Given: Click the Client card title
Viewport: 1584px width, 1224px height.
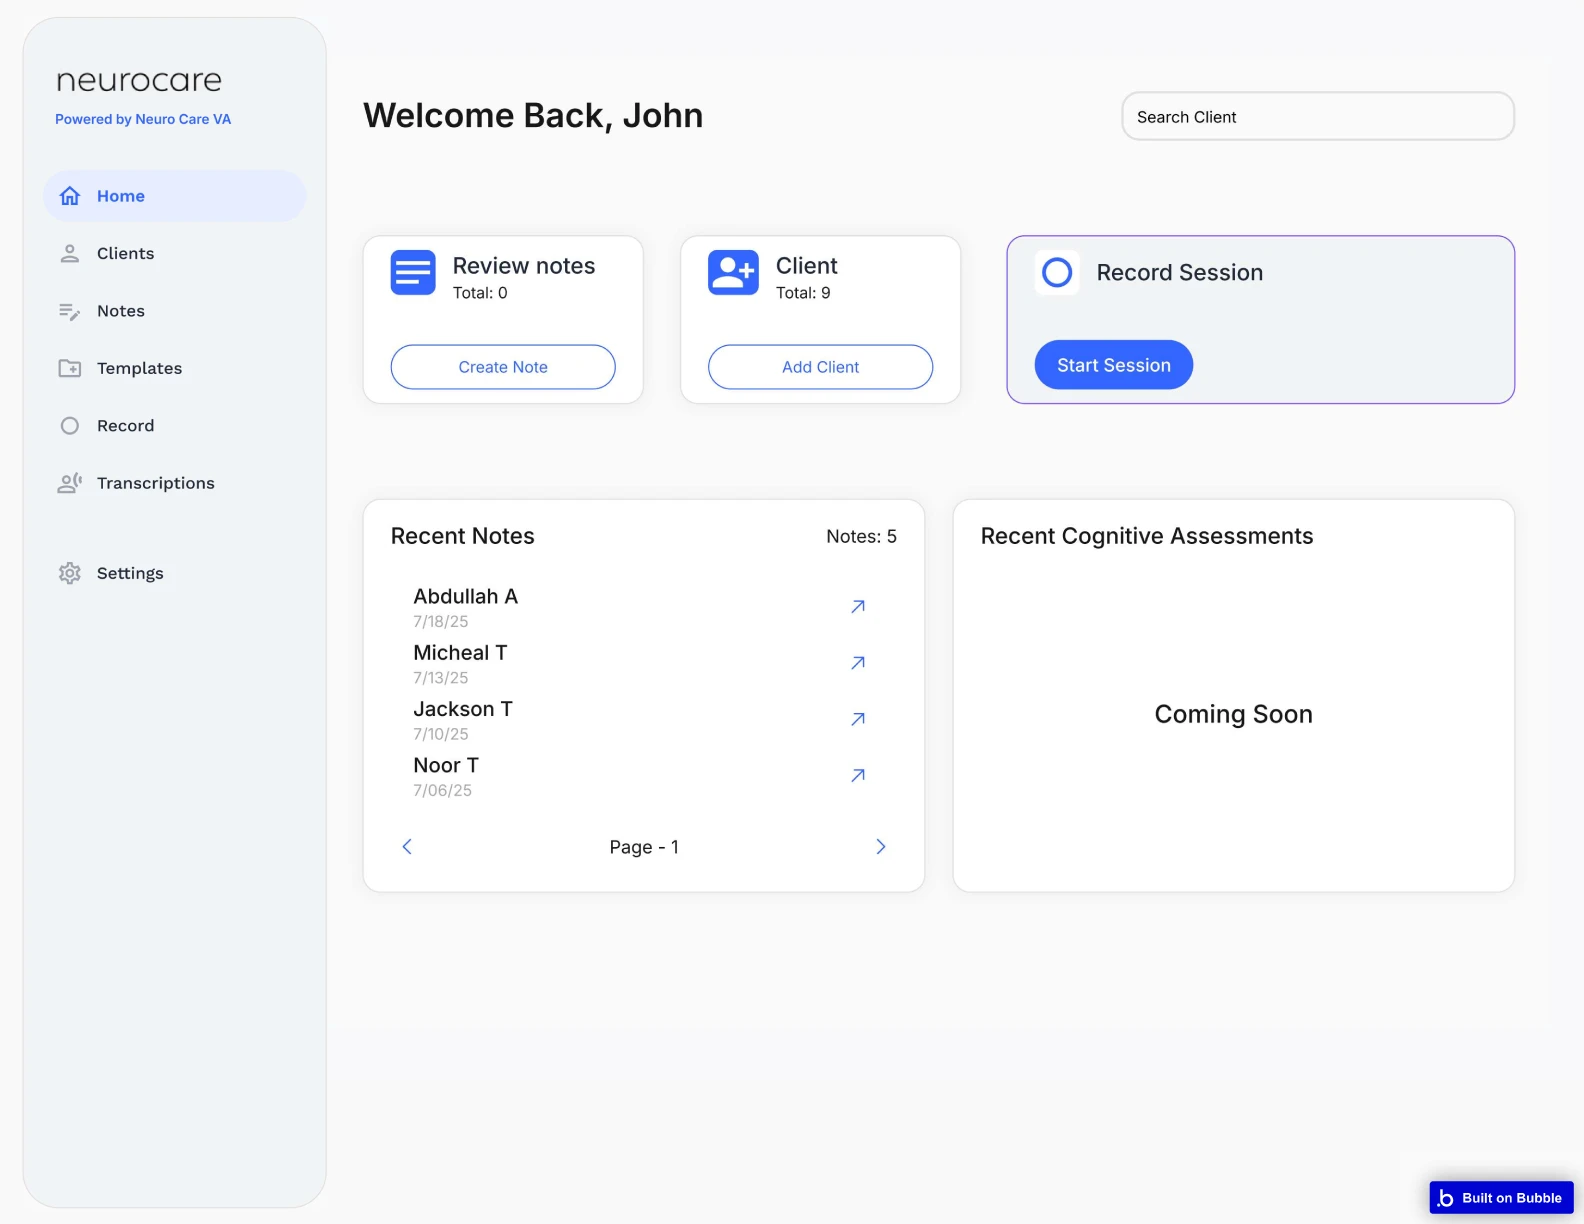Looking at the screenshot, I should pos(807,266).
